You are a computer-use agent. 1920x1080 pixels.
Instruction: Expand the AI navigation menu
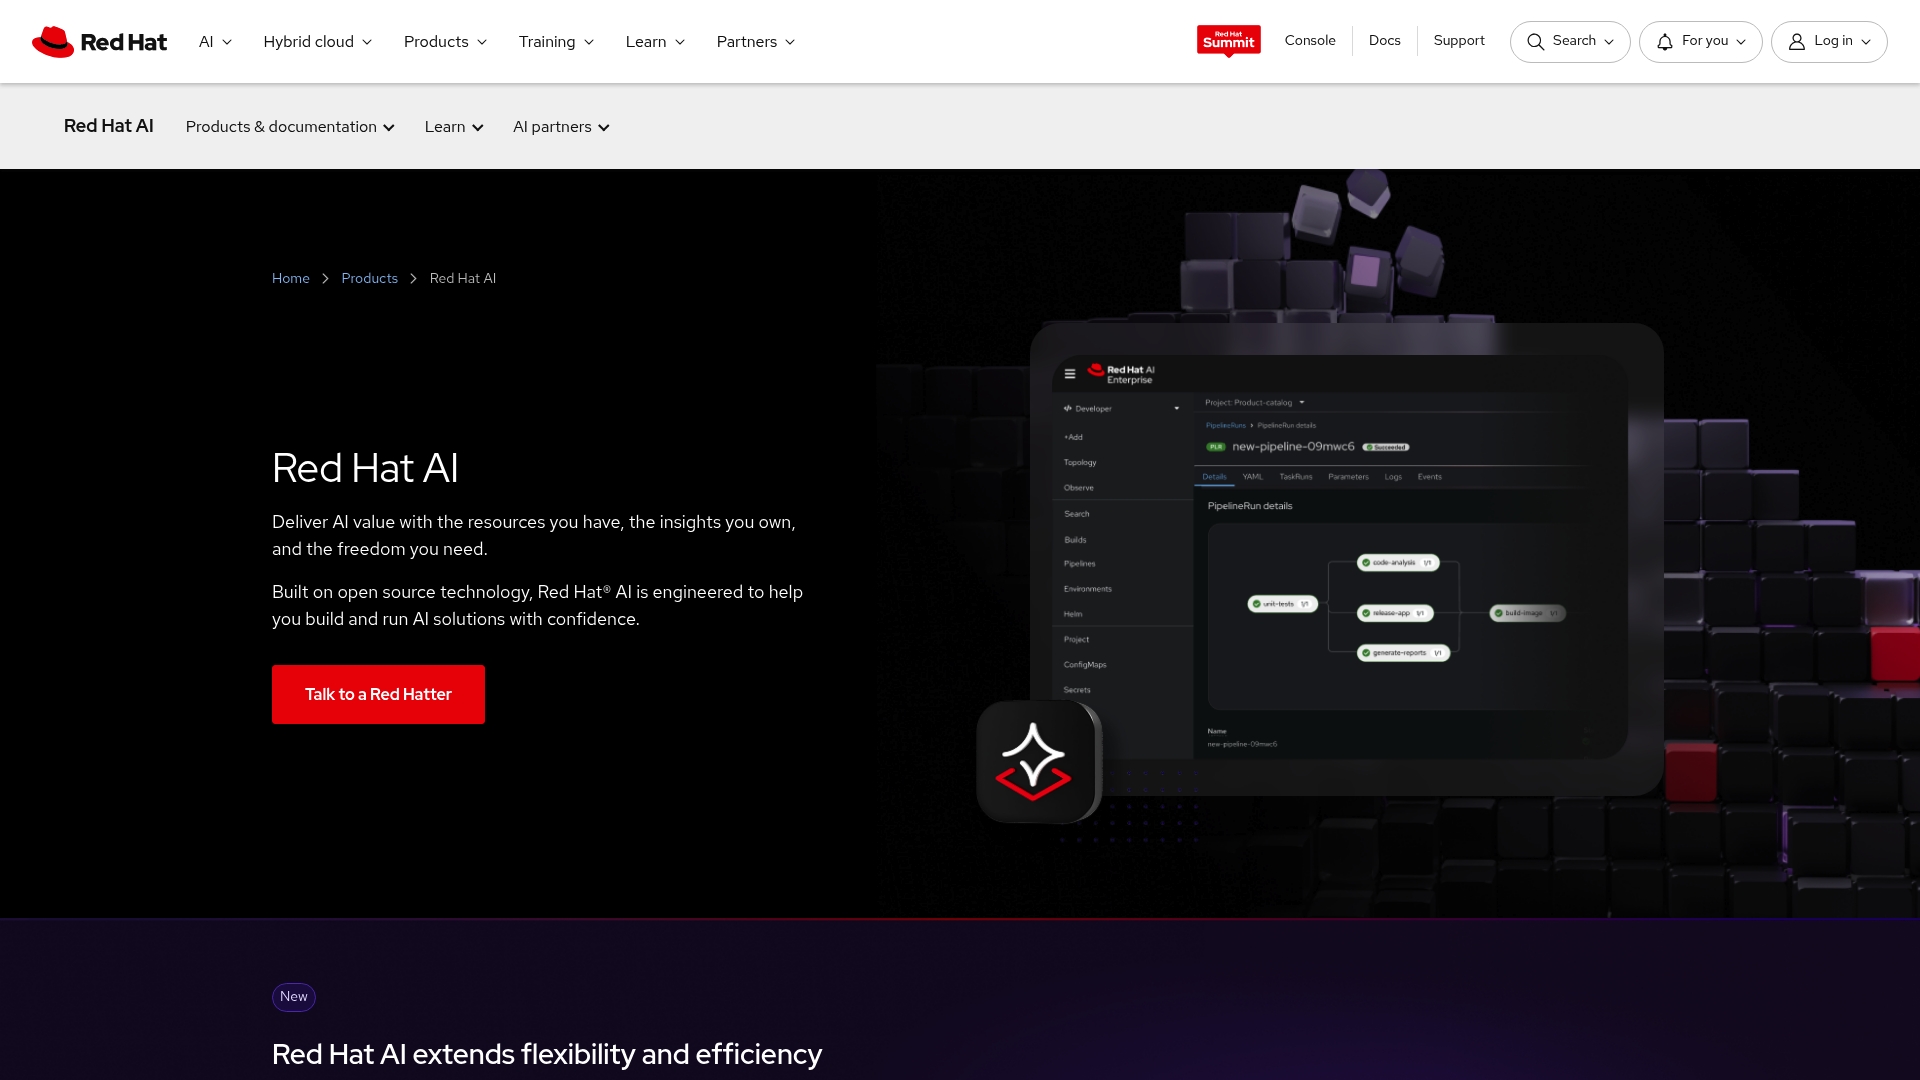coord(215,42)
